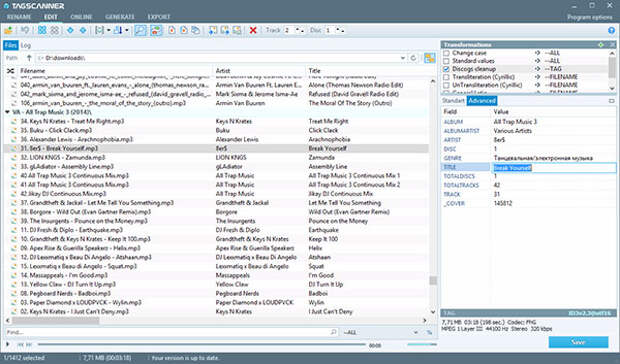Open the GENERATE tab

pos(120,17)
